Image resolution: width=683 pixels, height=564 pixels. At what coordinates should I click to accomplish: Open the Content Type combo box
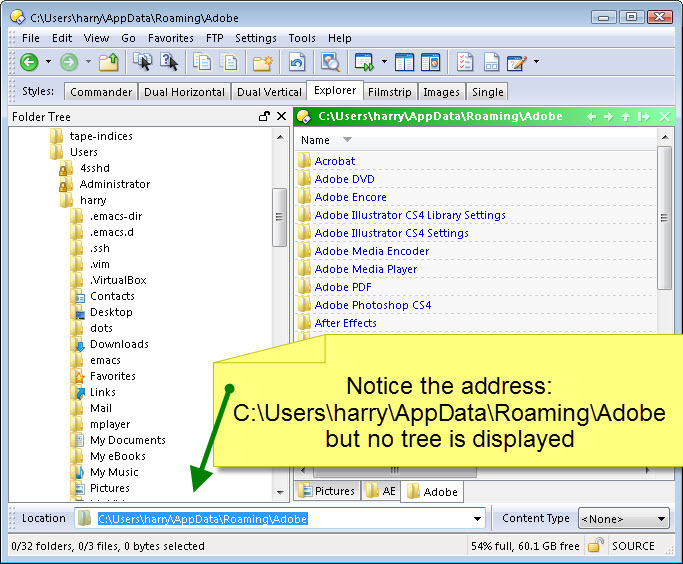tap(623, 519)
